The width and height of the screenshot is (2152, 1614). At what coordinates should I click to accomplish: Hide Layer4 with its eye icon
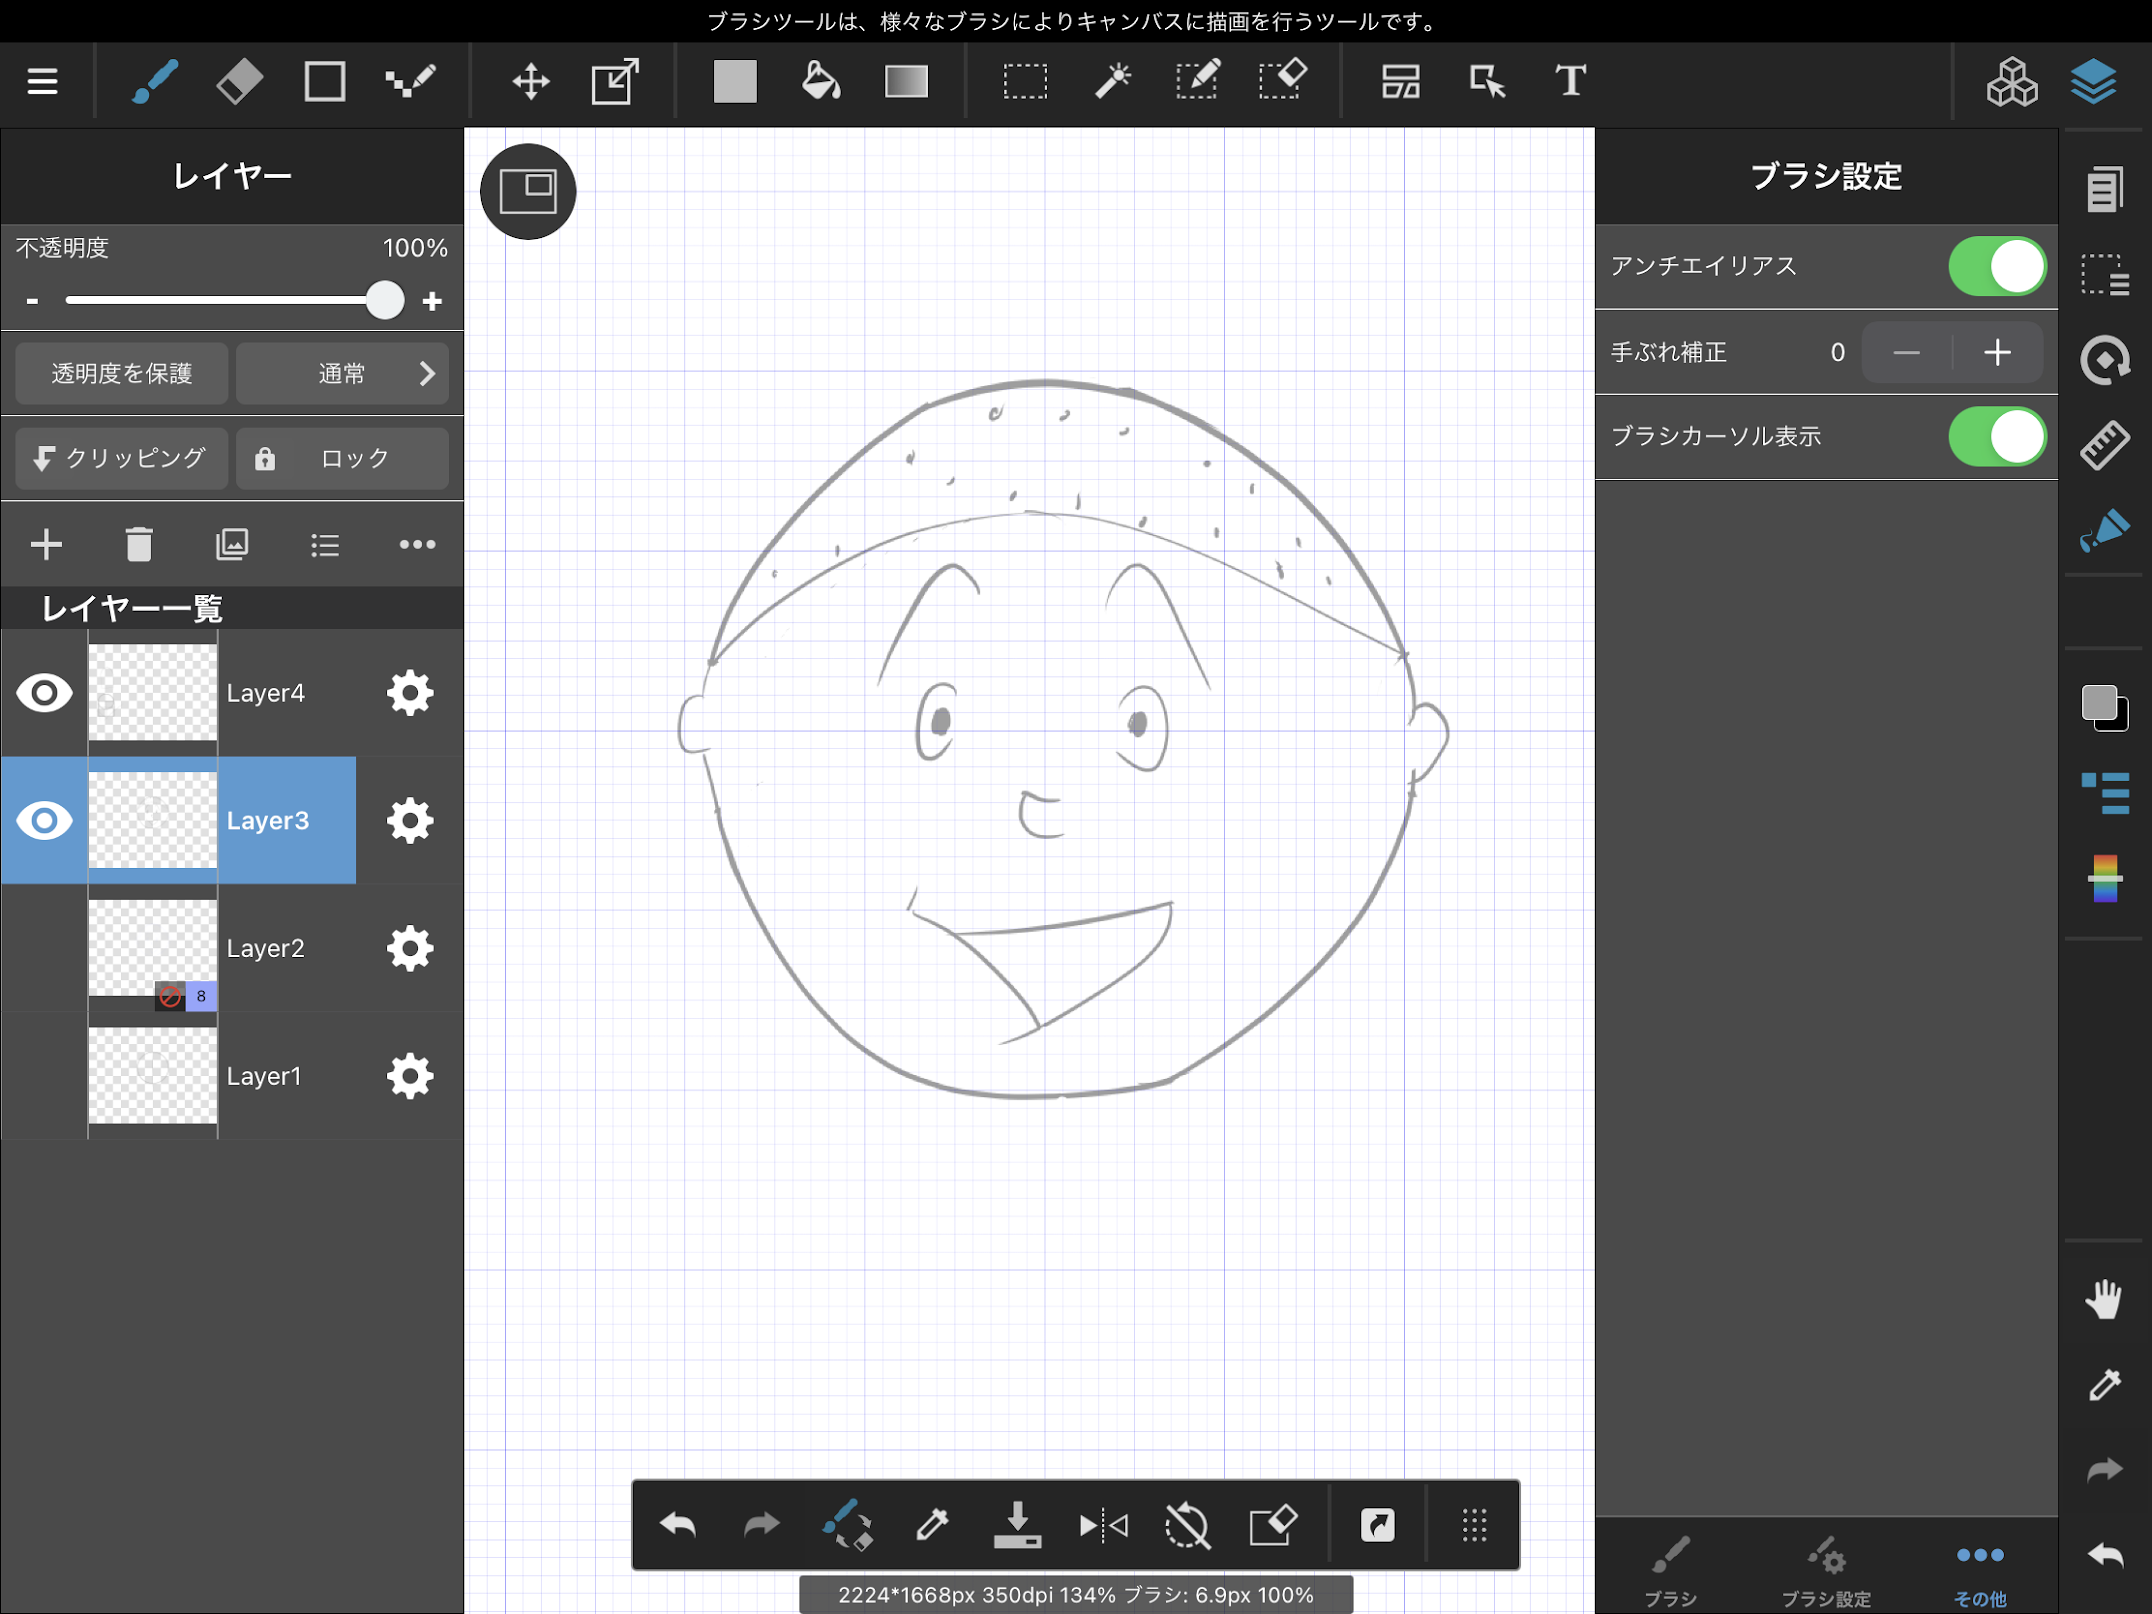(44, 693)
